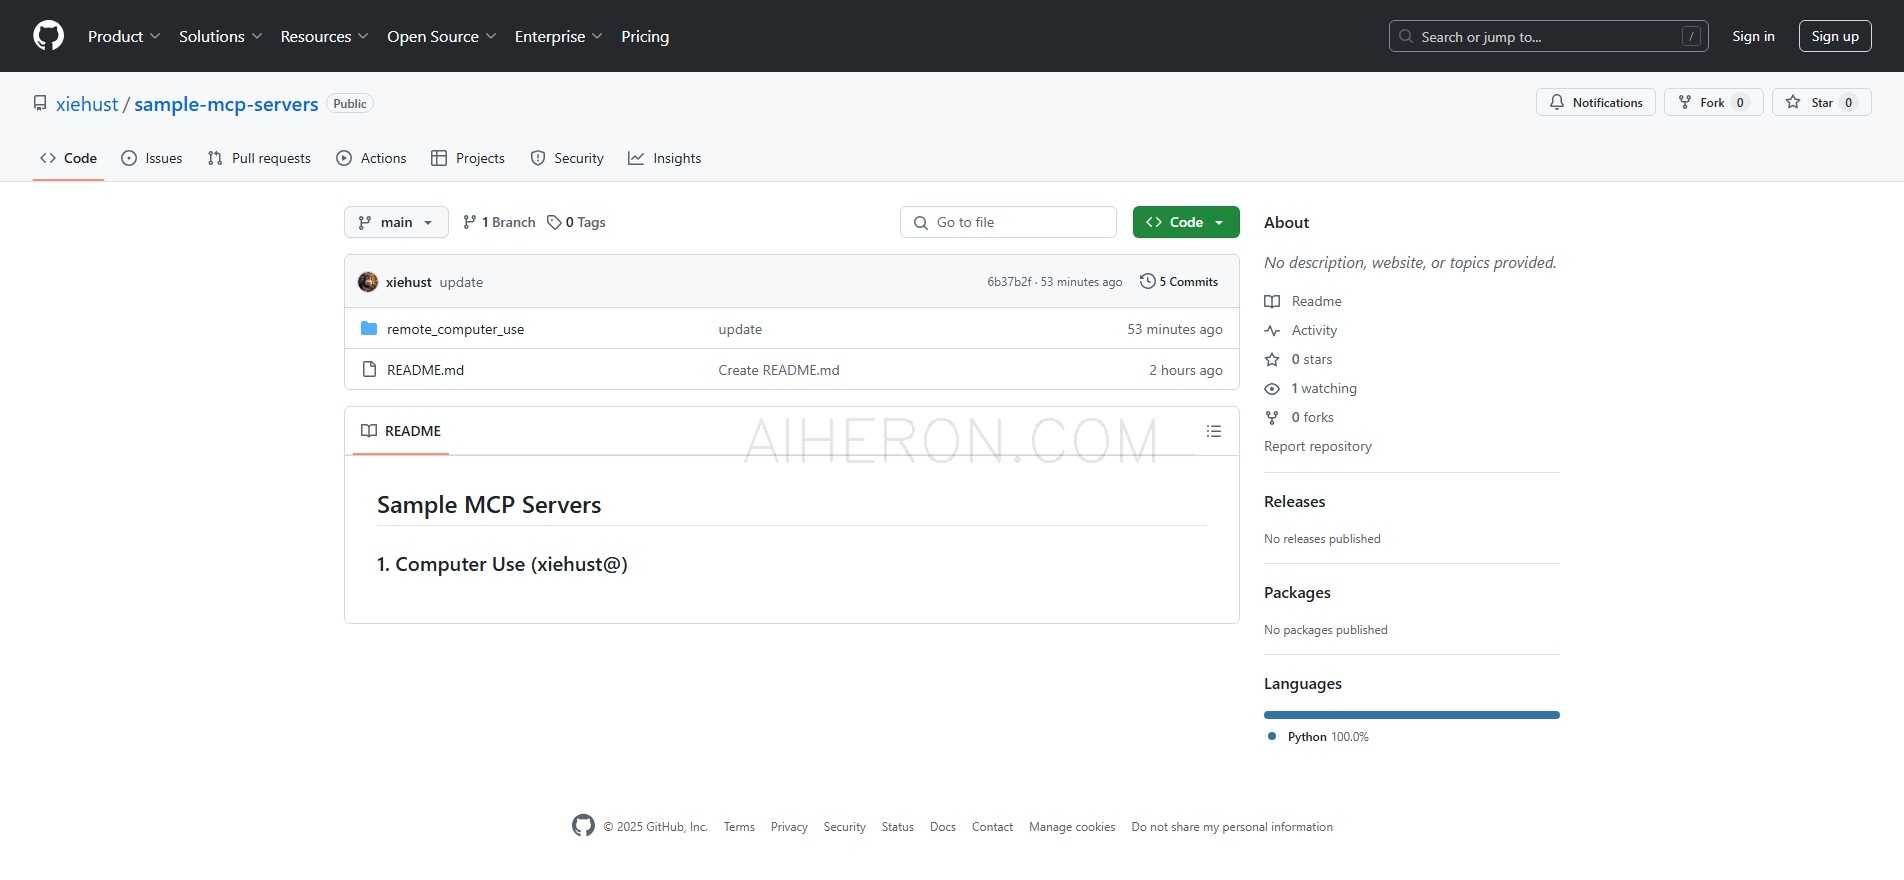Open the green Code dropdown button
This screenshot has width=1904, height=880.
pyautogui.click(x=1186, y=222)
